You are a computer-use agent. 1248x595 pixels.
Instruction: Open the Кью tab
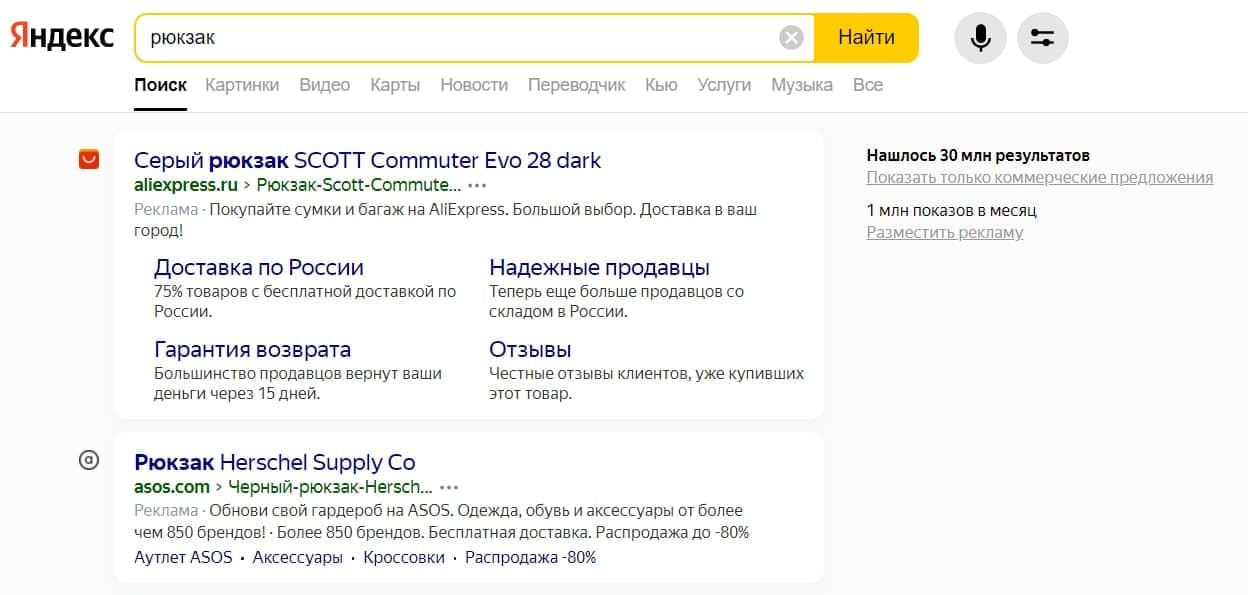click(x=661, y=85)
